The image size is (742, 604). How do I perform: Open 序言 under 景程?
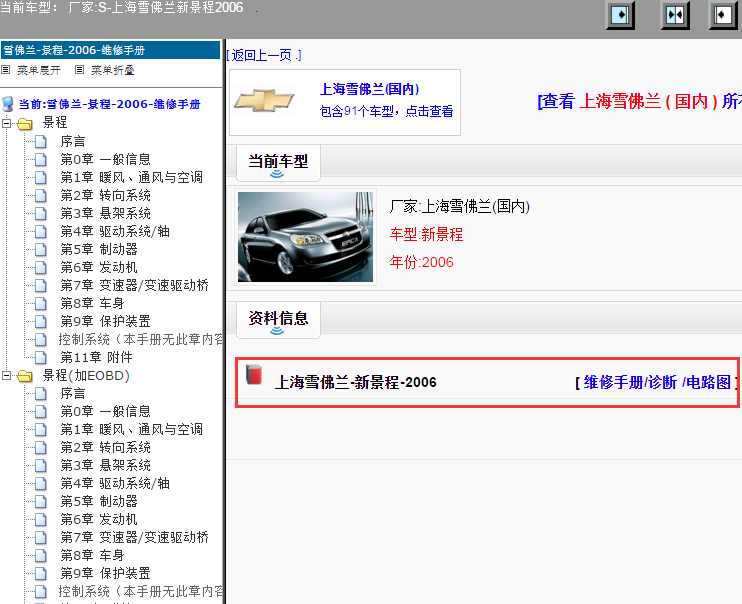click(x=72, y=142)
